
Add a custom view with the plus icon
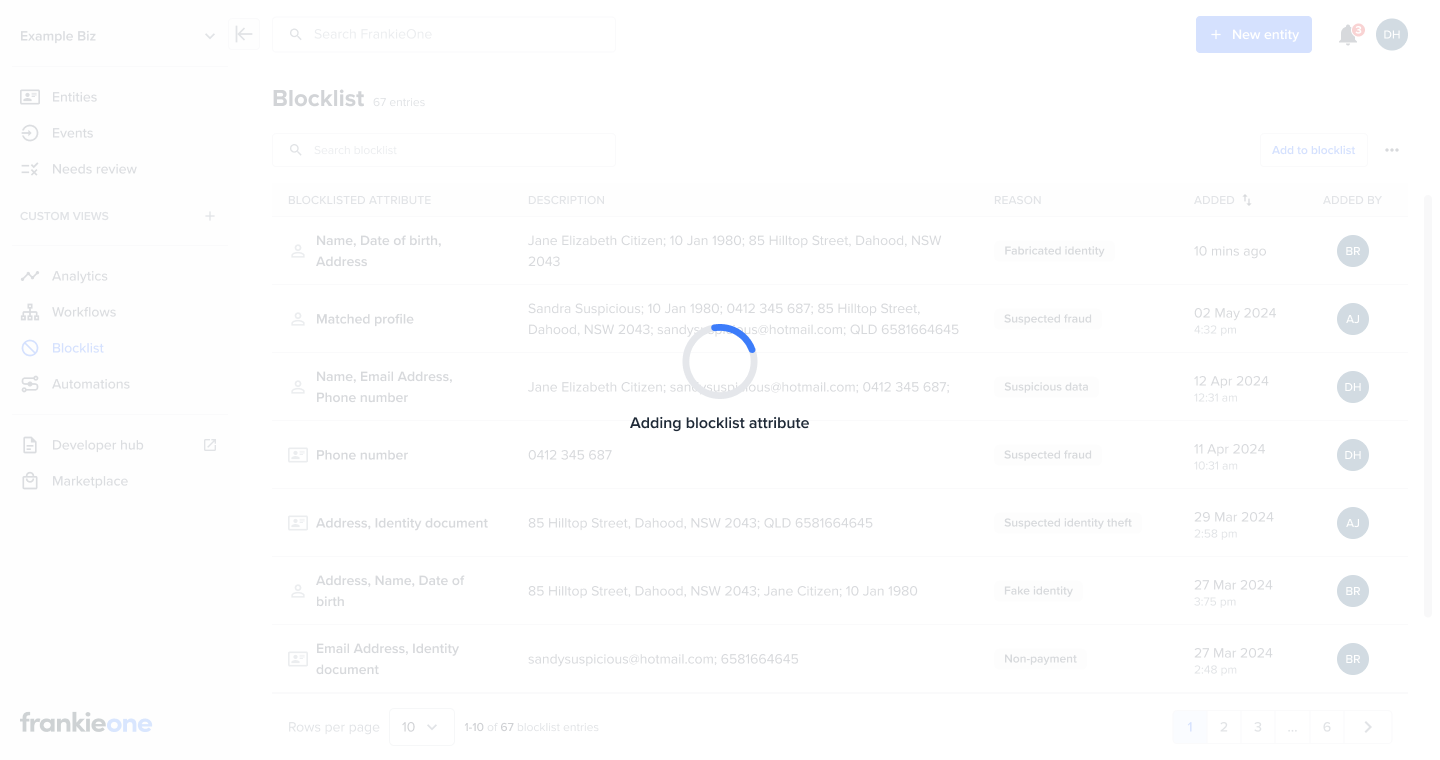pos(210,216)
